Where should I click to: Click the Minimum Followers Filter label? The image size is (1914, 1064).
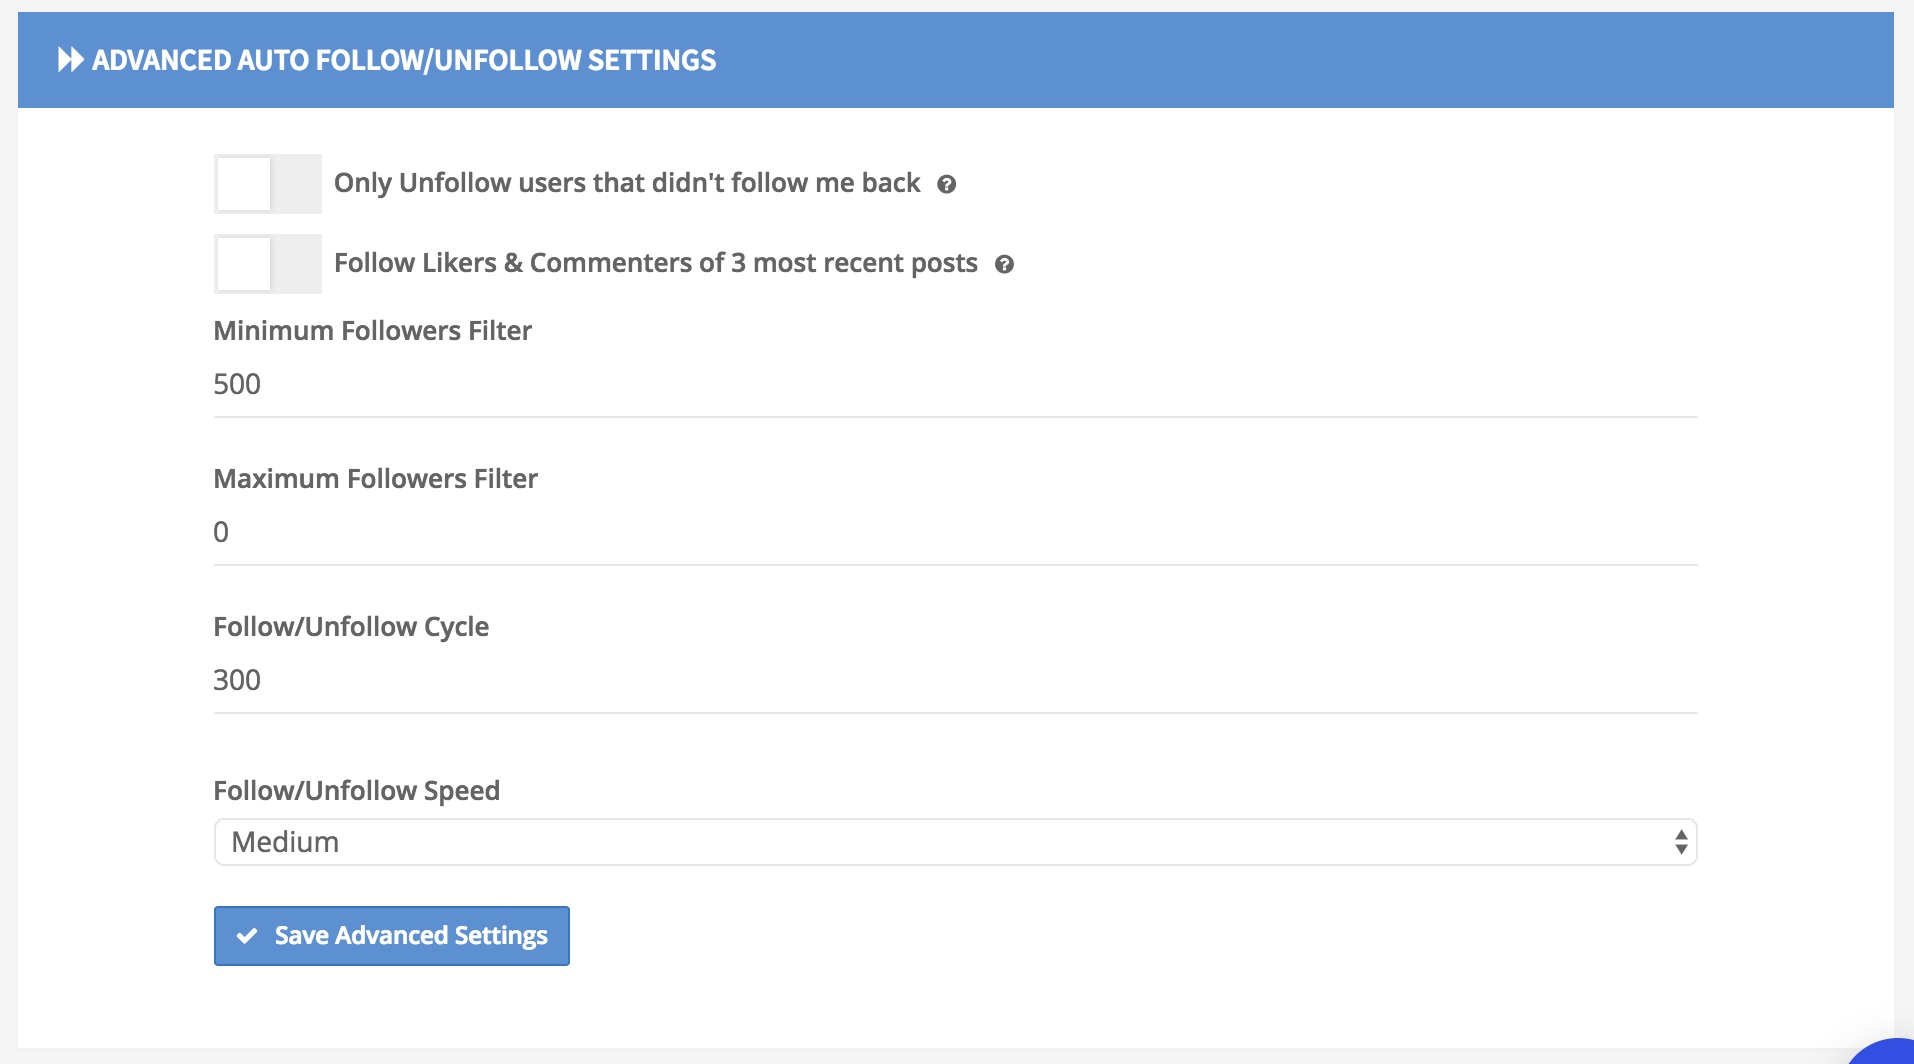[373, 331]
